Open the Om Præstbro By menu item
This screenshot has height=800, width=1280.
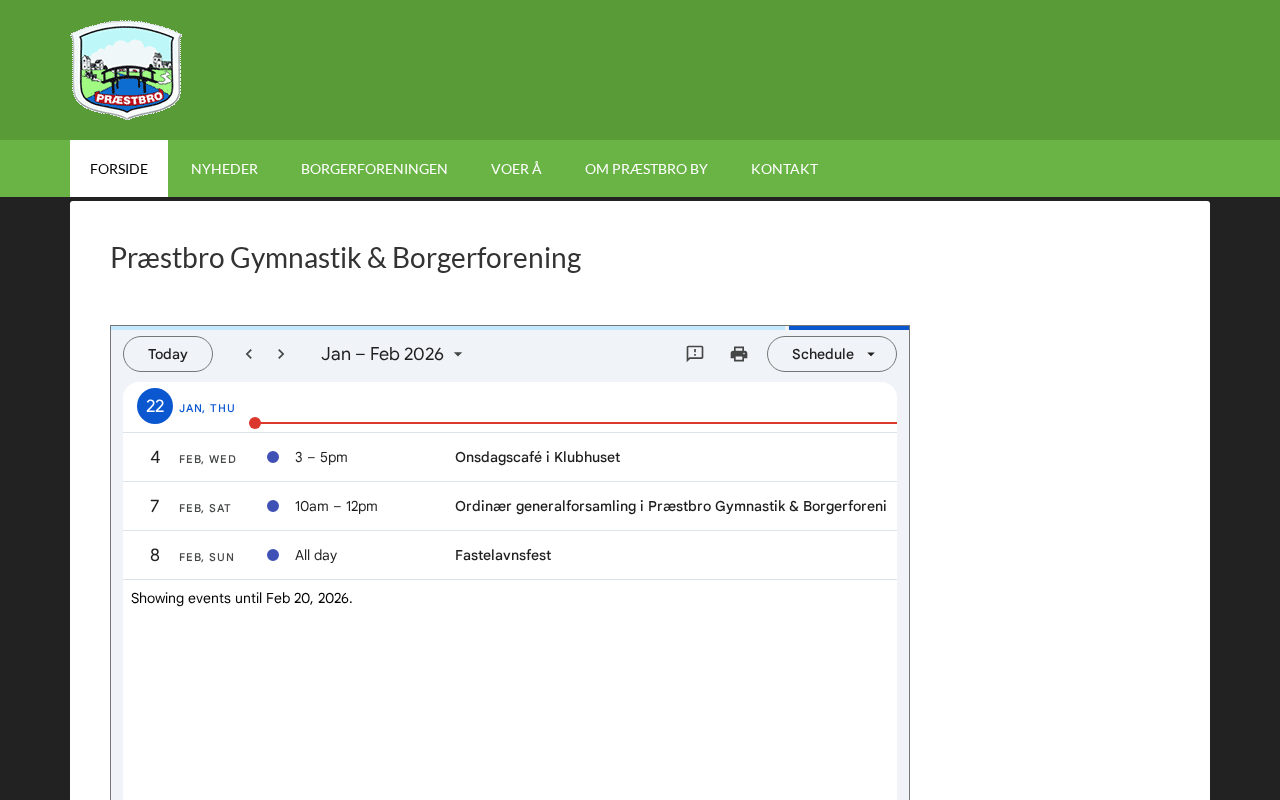[x=646, y=169]
